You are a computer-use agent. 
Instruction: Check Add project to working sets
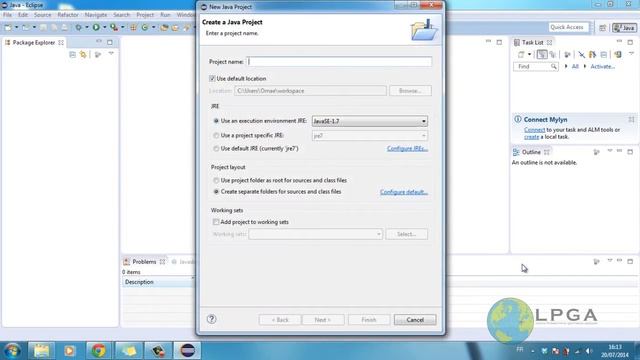point(216,222)
